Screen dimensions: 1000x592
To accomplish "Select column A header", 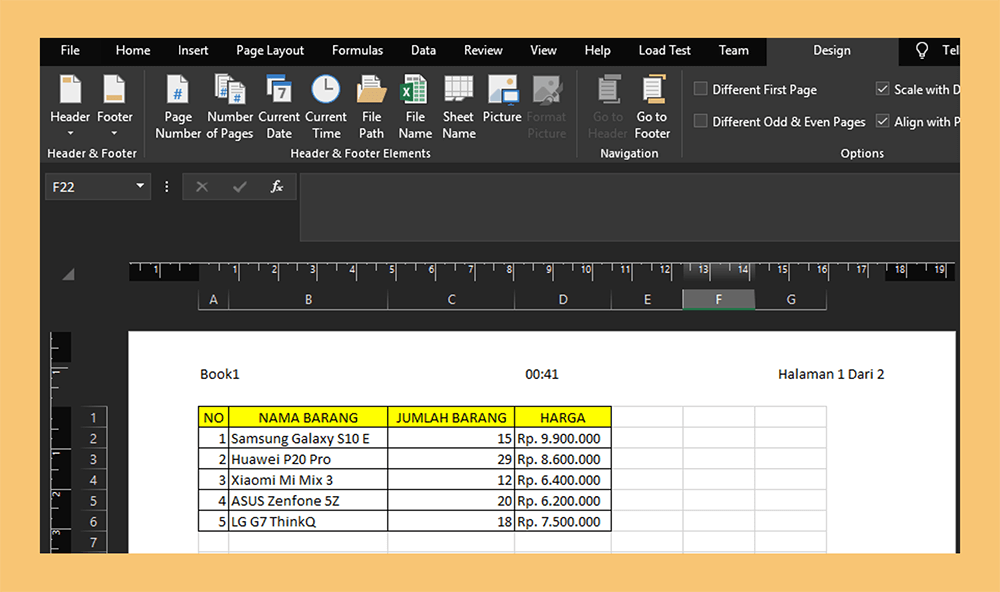I will (213, 299).
